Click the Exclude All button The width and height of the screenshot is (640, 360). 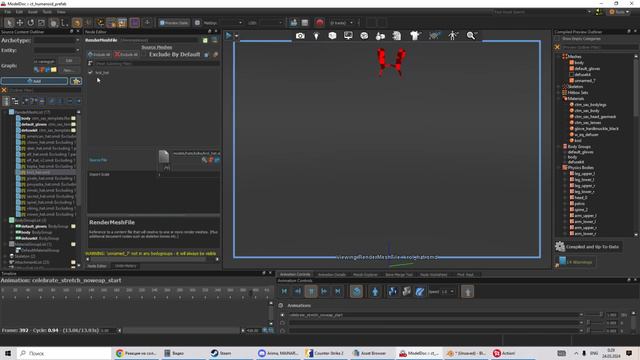(x=126, y=55)
